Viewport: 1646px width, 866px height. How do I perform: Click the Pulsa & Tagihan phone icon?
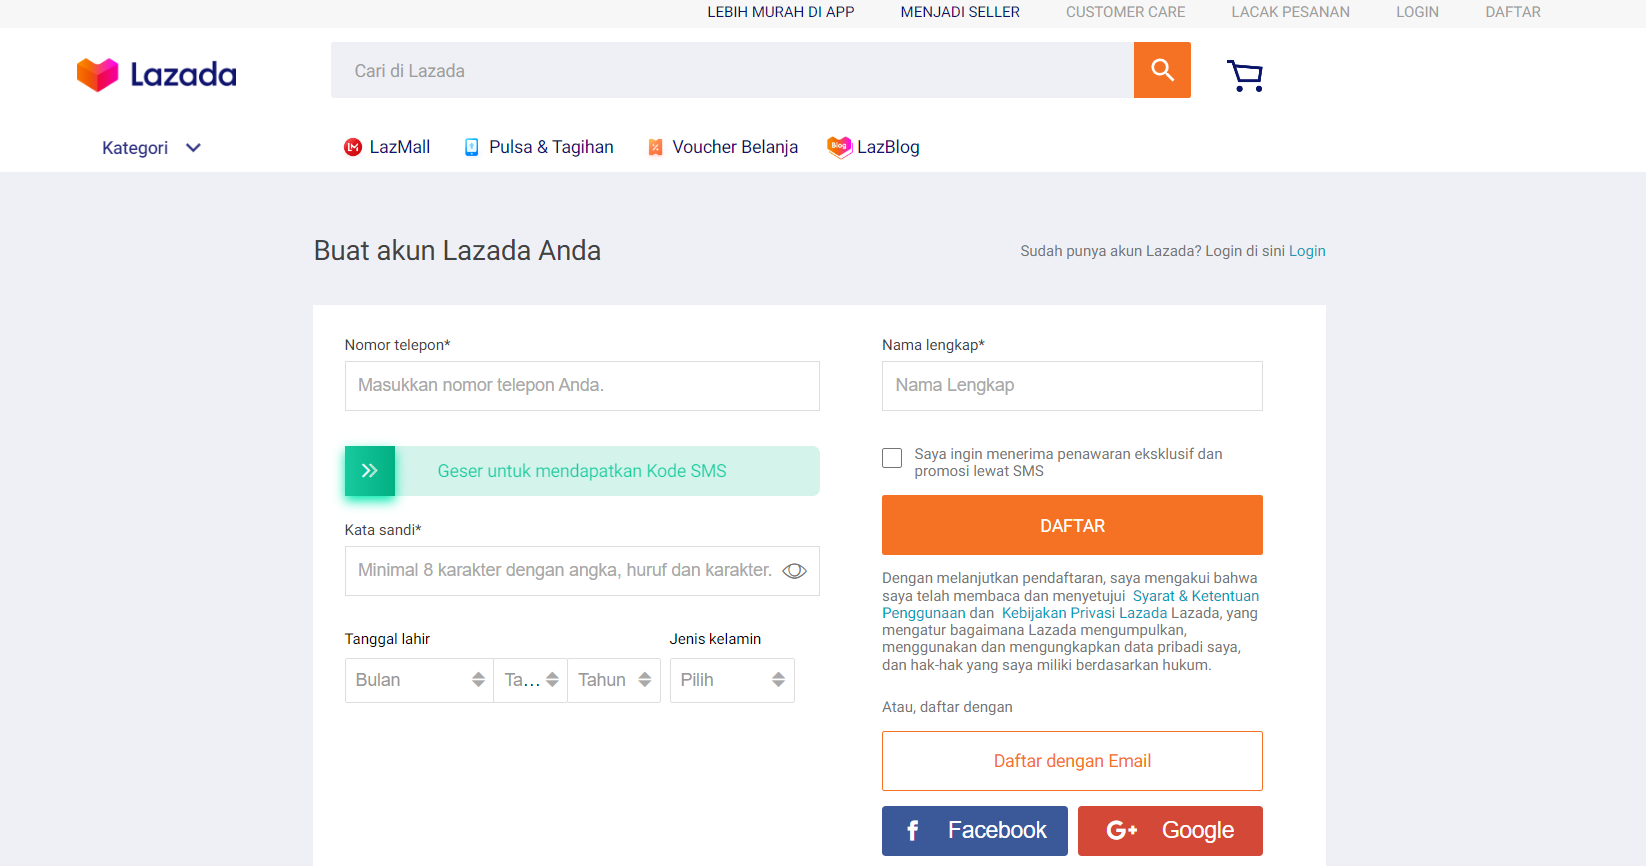coord(472,147)
